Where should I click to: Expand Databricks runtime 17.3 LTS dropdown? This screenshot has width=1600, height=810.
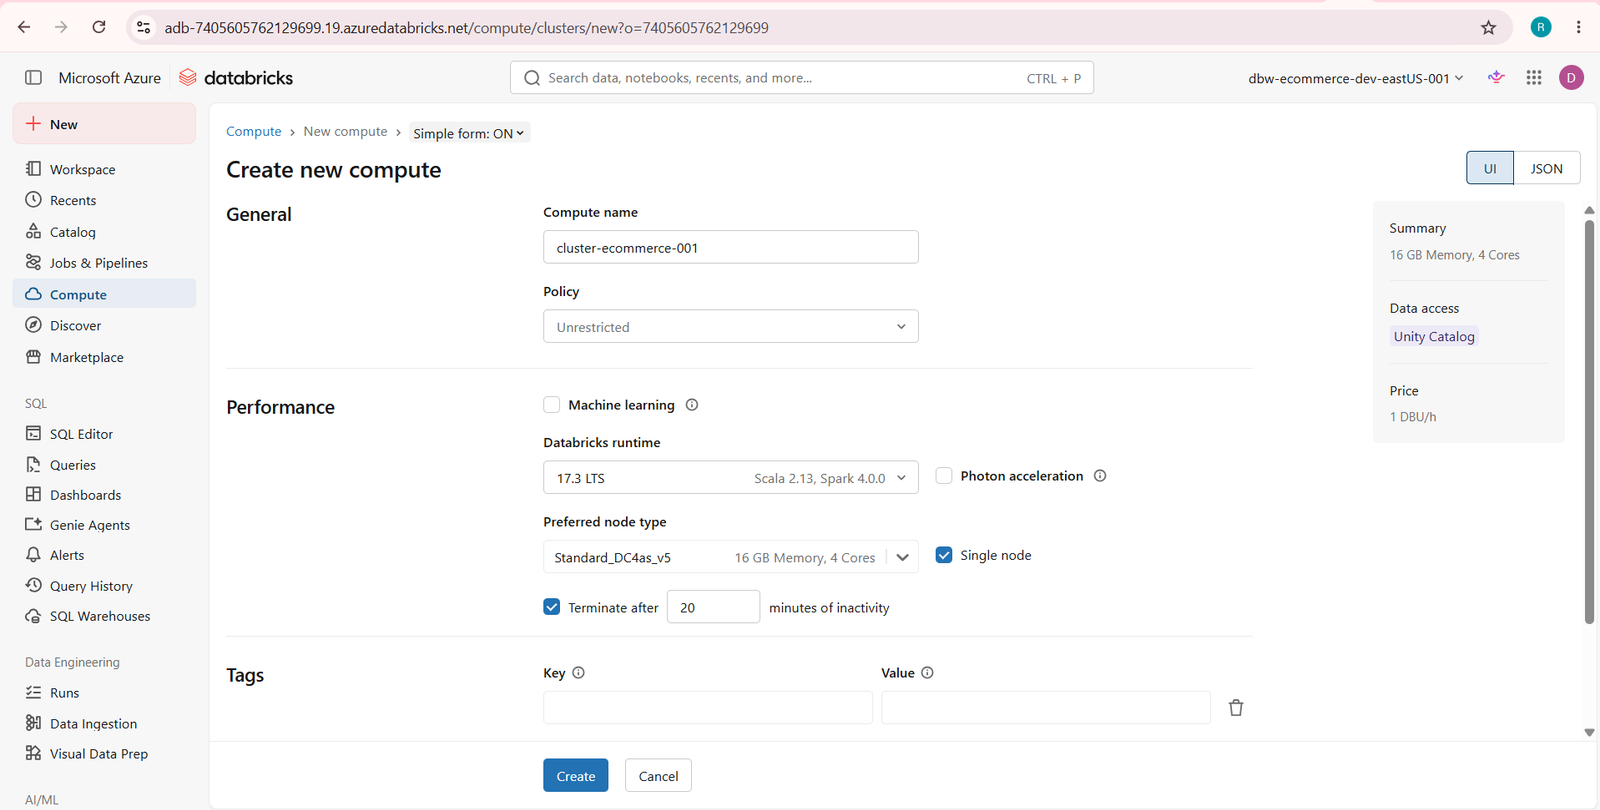730,478
